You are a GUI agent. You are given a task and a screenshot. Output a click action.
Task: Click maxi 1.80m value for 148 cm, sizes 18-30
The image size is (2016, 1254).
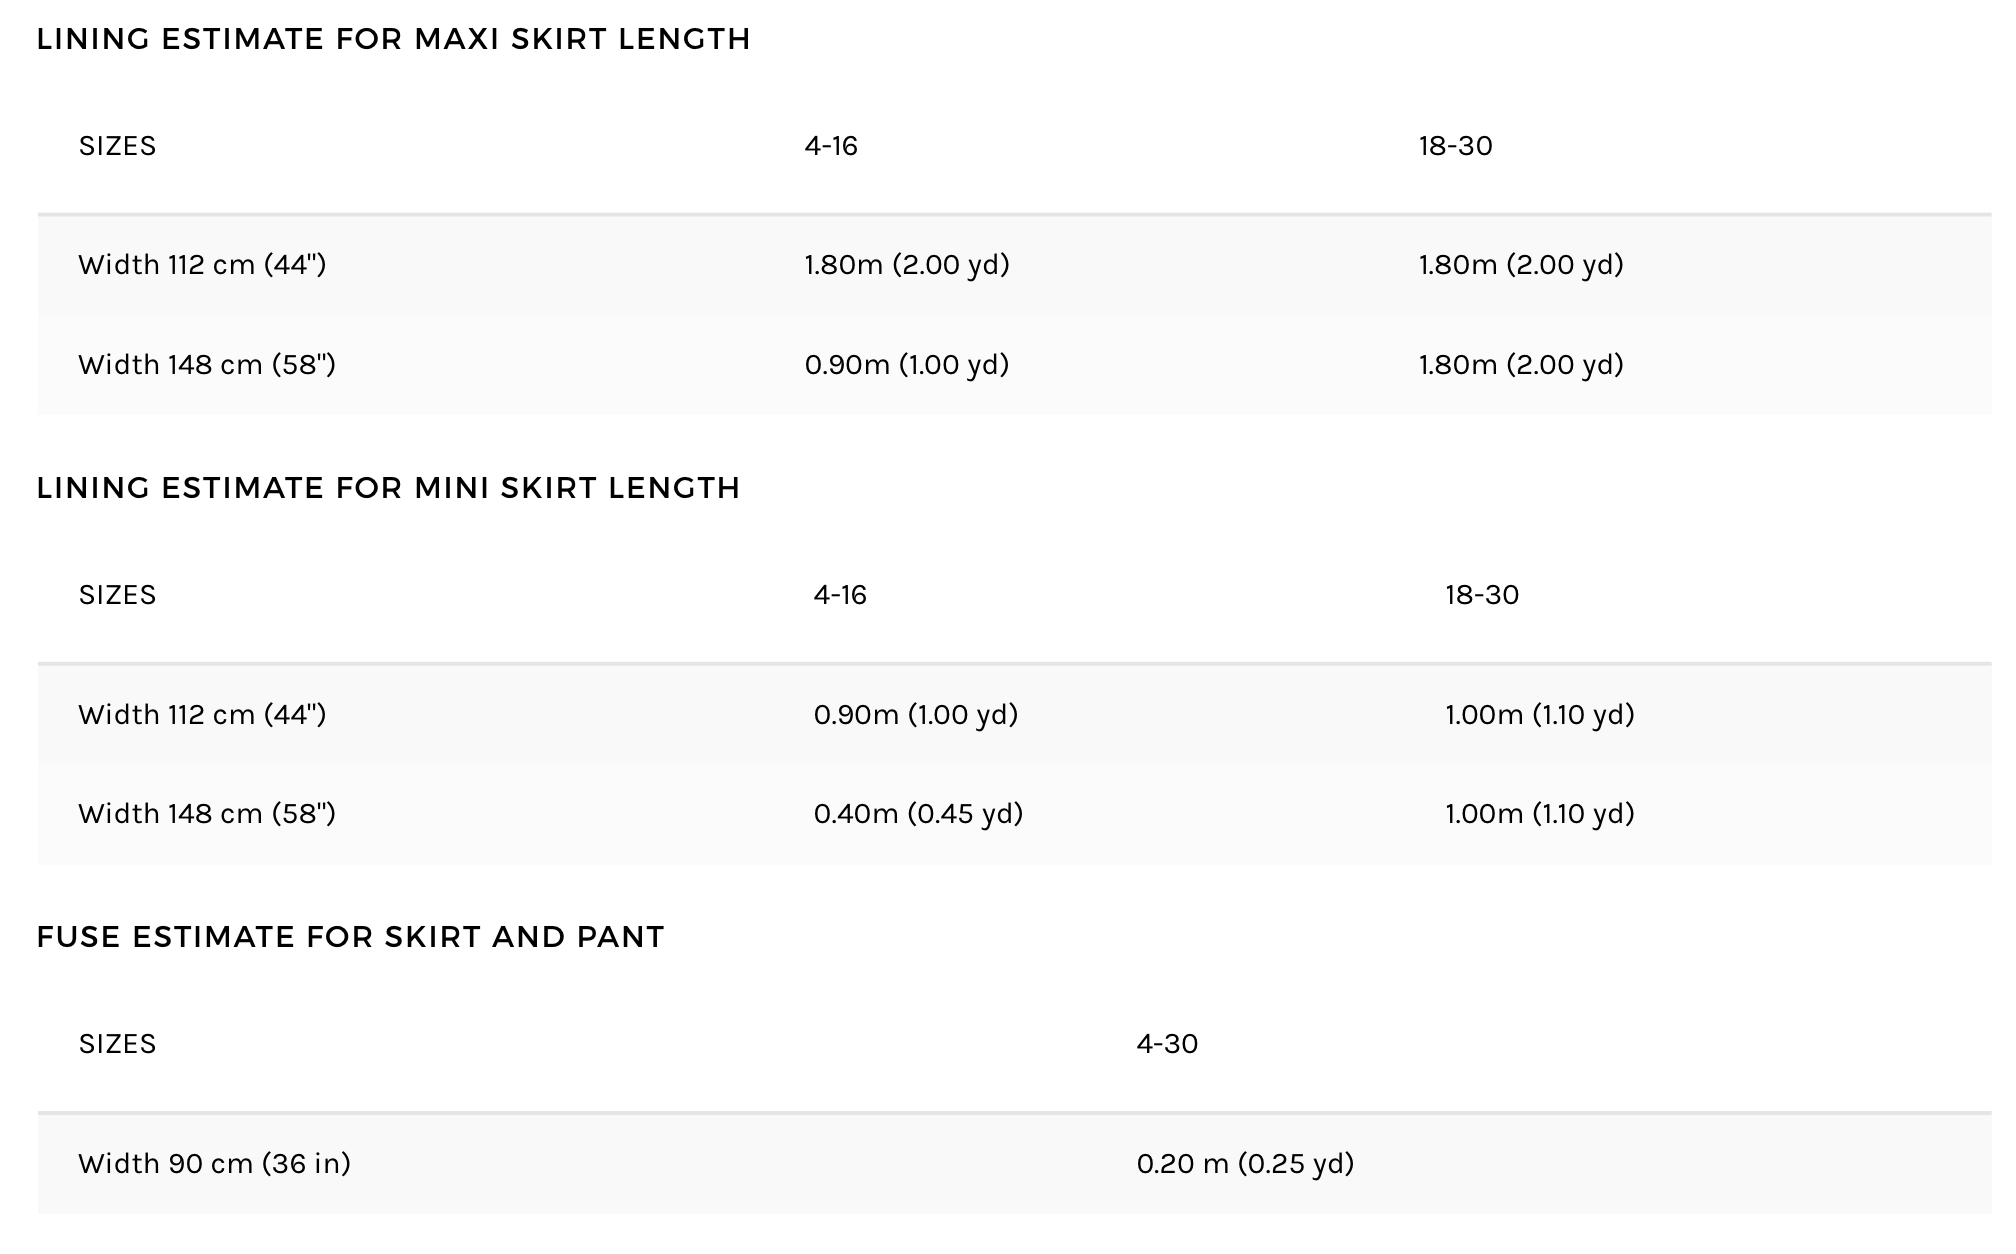tap(1521, 364)
